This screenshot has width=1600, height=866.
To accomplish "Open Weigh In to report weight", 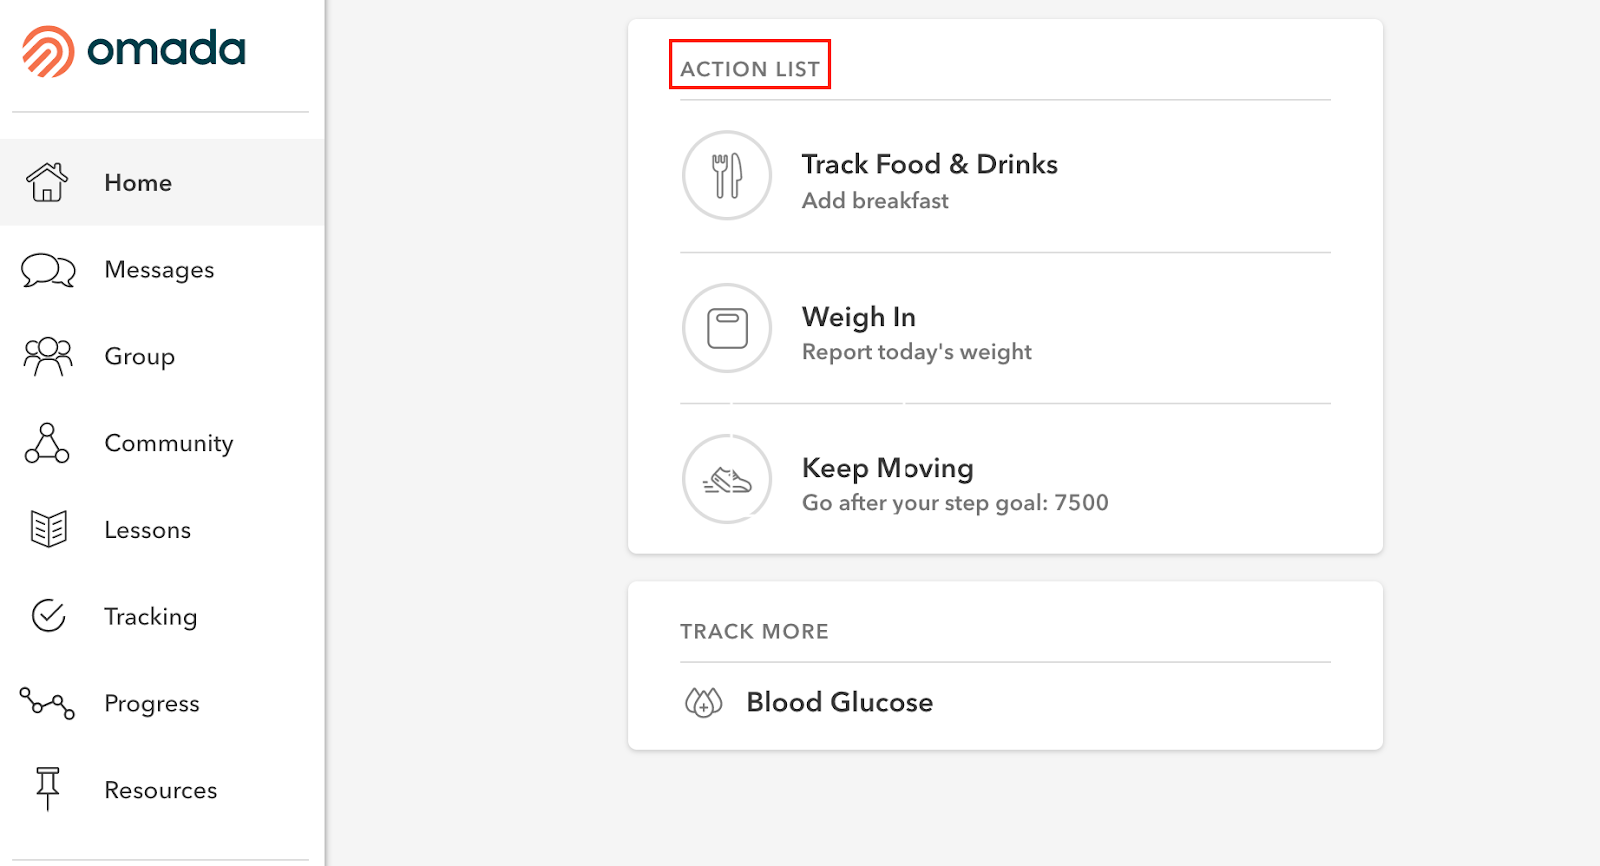I will pos(1005,328).
